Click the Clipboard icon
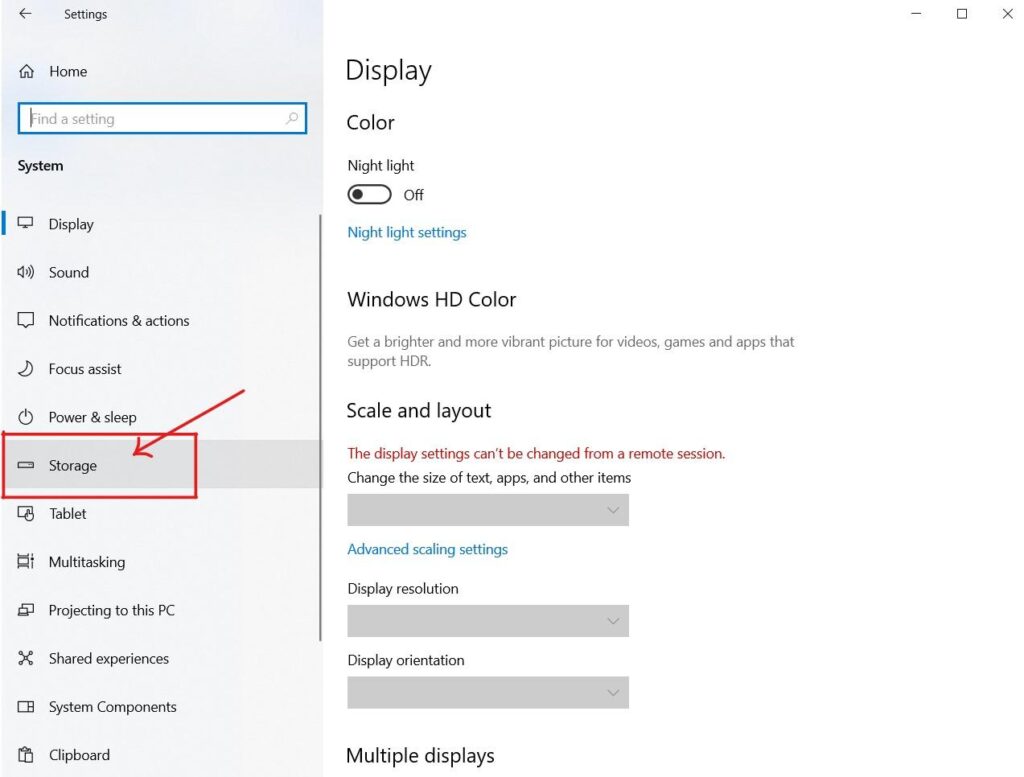 [x=25, y=755]
